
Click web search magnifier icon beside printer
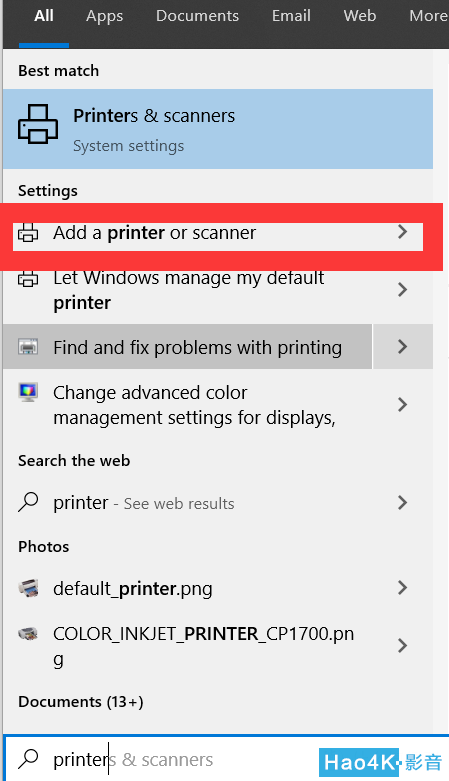click(x=28, y=502)
